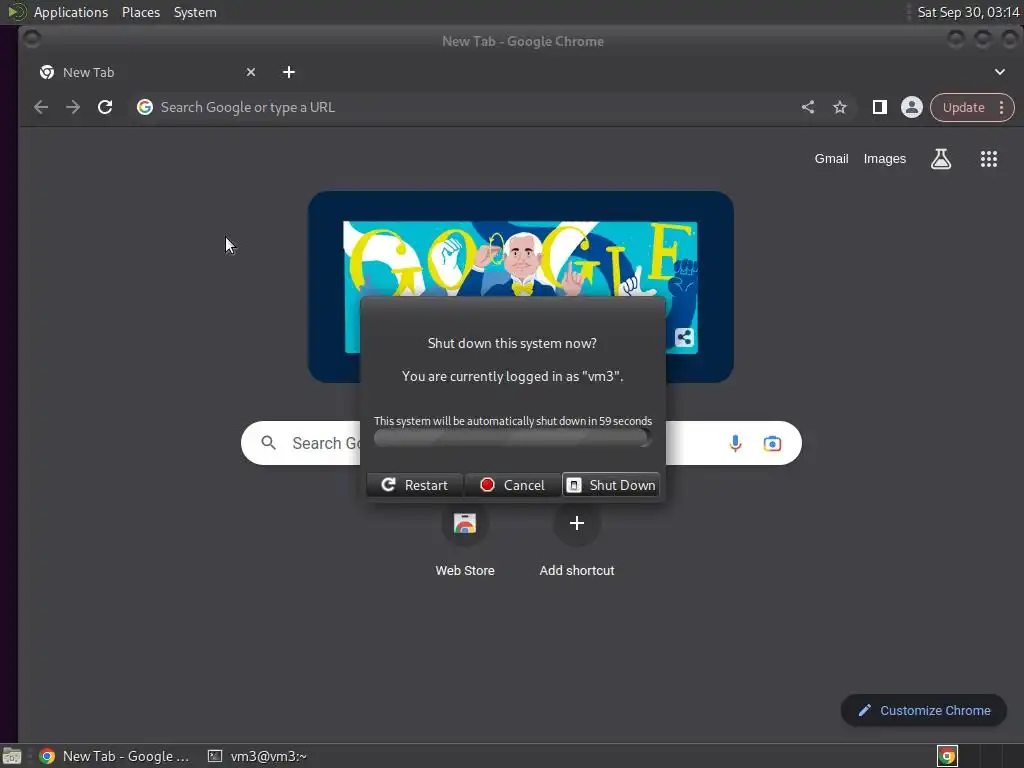Click the shutdown countdown progress bar
The image size is (1024, 768).
point(512,438)
